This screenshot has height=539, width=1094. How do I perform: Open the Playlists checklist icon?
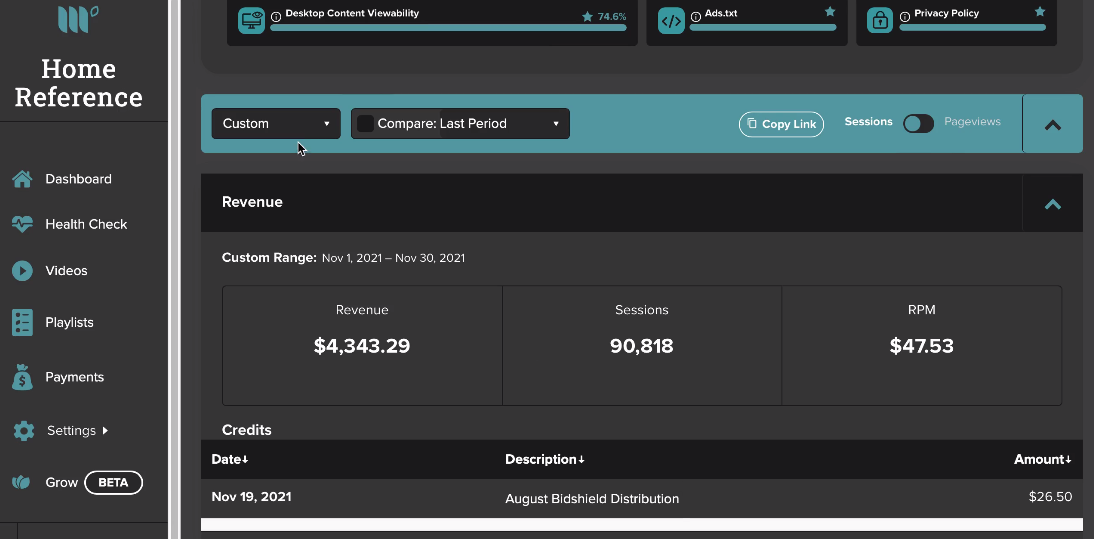click(x=22, y=323)
